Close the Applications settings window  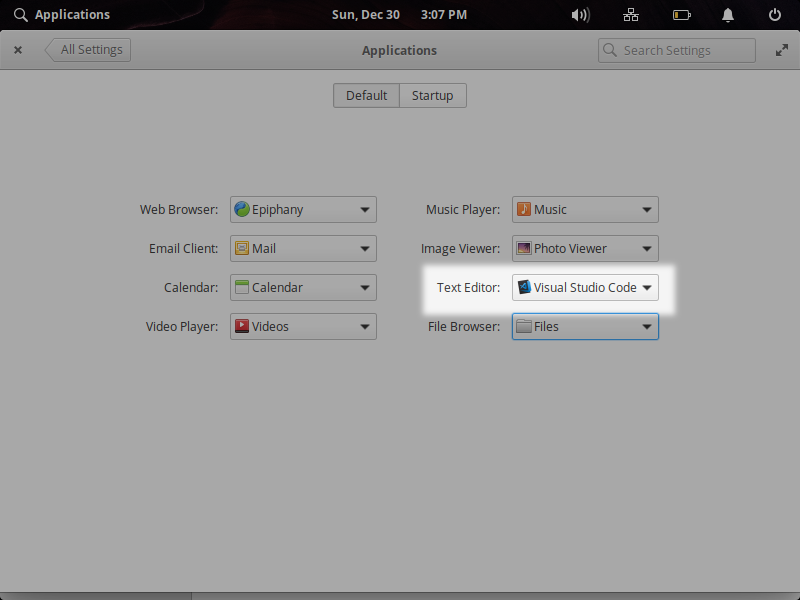click(18, 50)
